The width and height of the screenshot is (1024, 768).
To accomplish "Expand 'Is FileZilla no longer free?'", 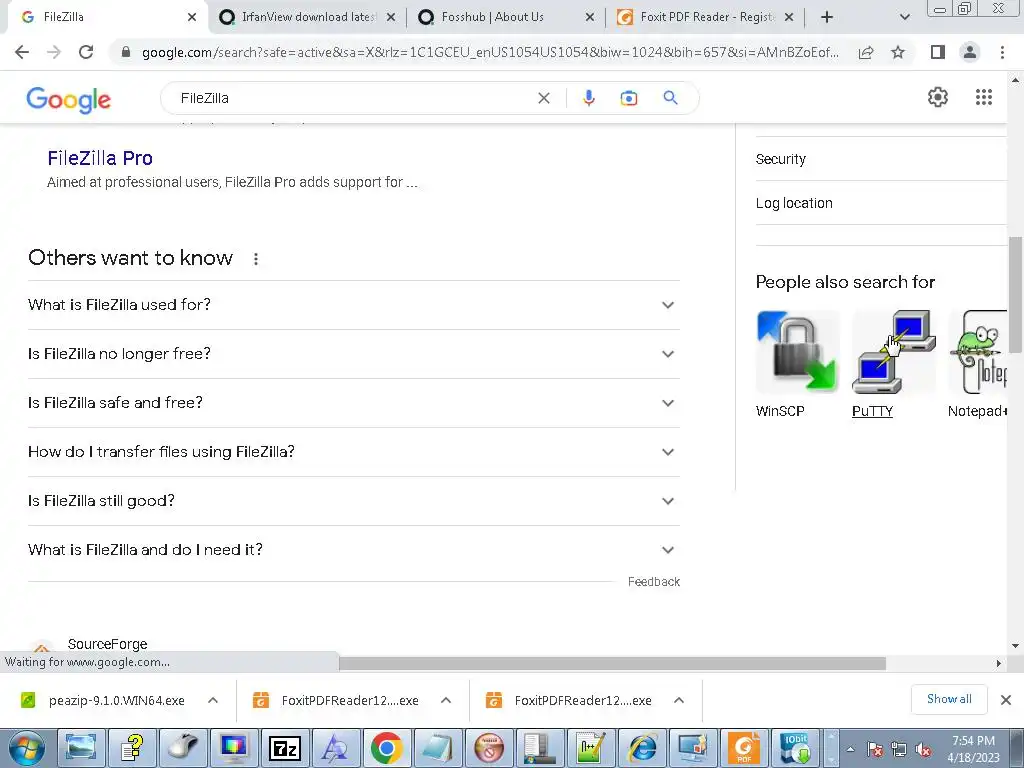I will pos(354,354).
